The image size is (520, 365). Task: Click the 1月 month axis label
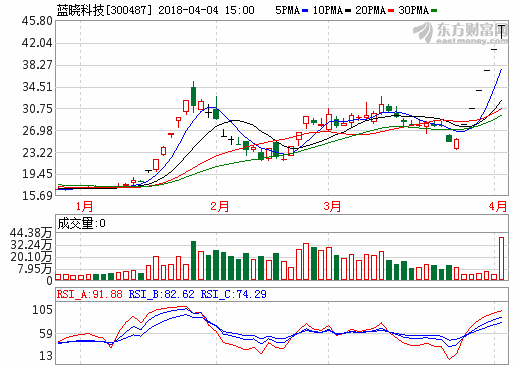84,206
